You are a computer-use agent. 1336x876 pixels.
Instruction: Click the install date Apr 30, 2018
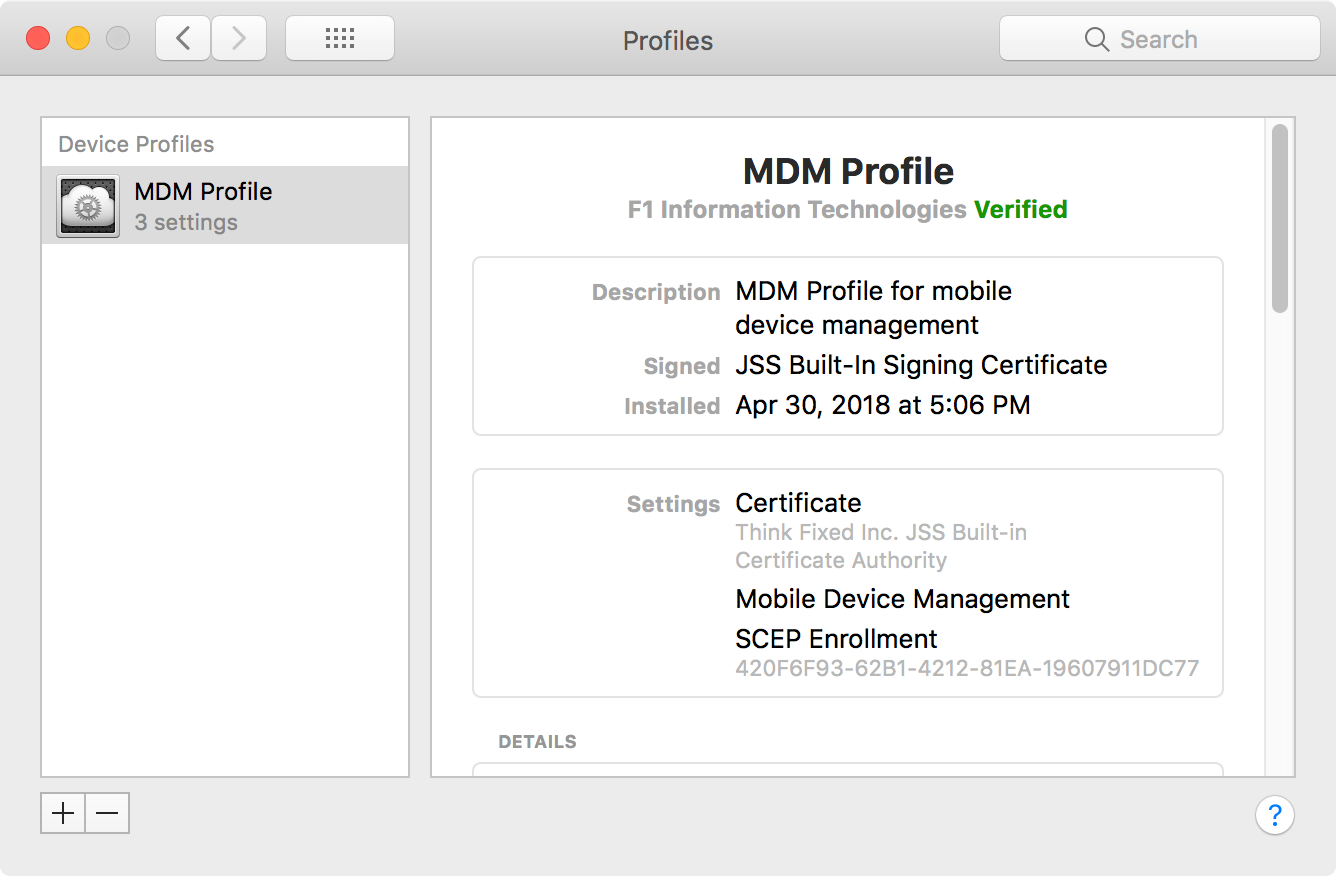883,405
